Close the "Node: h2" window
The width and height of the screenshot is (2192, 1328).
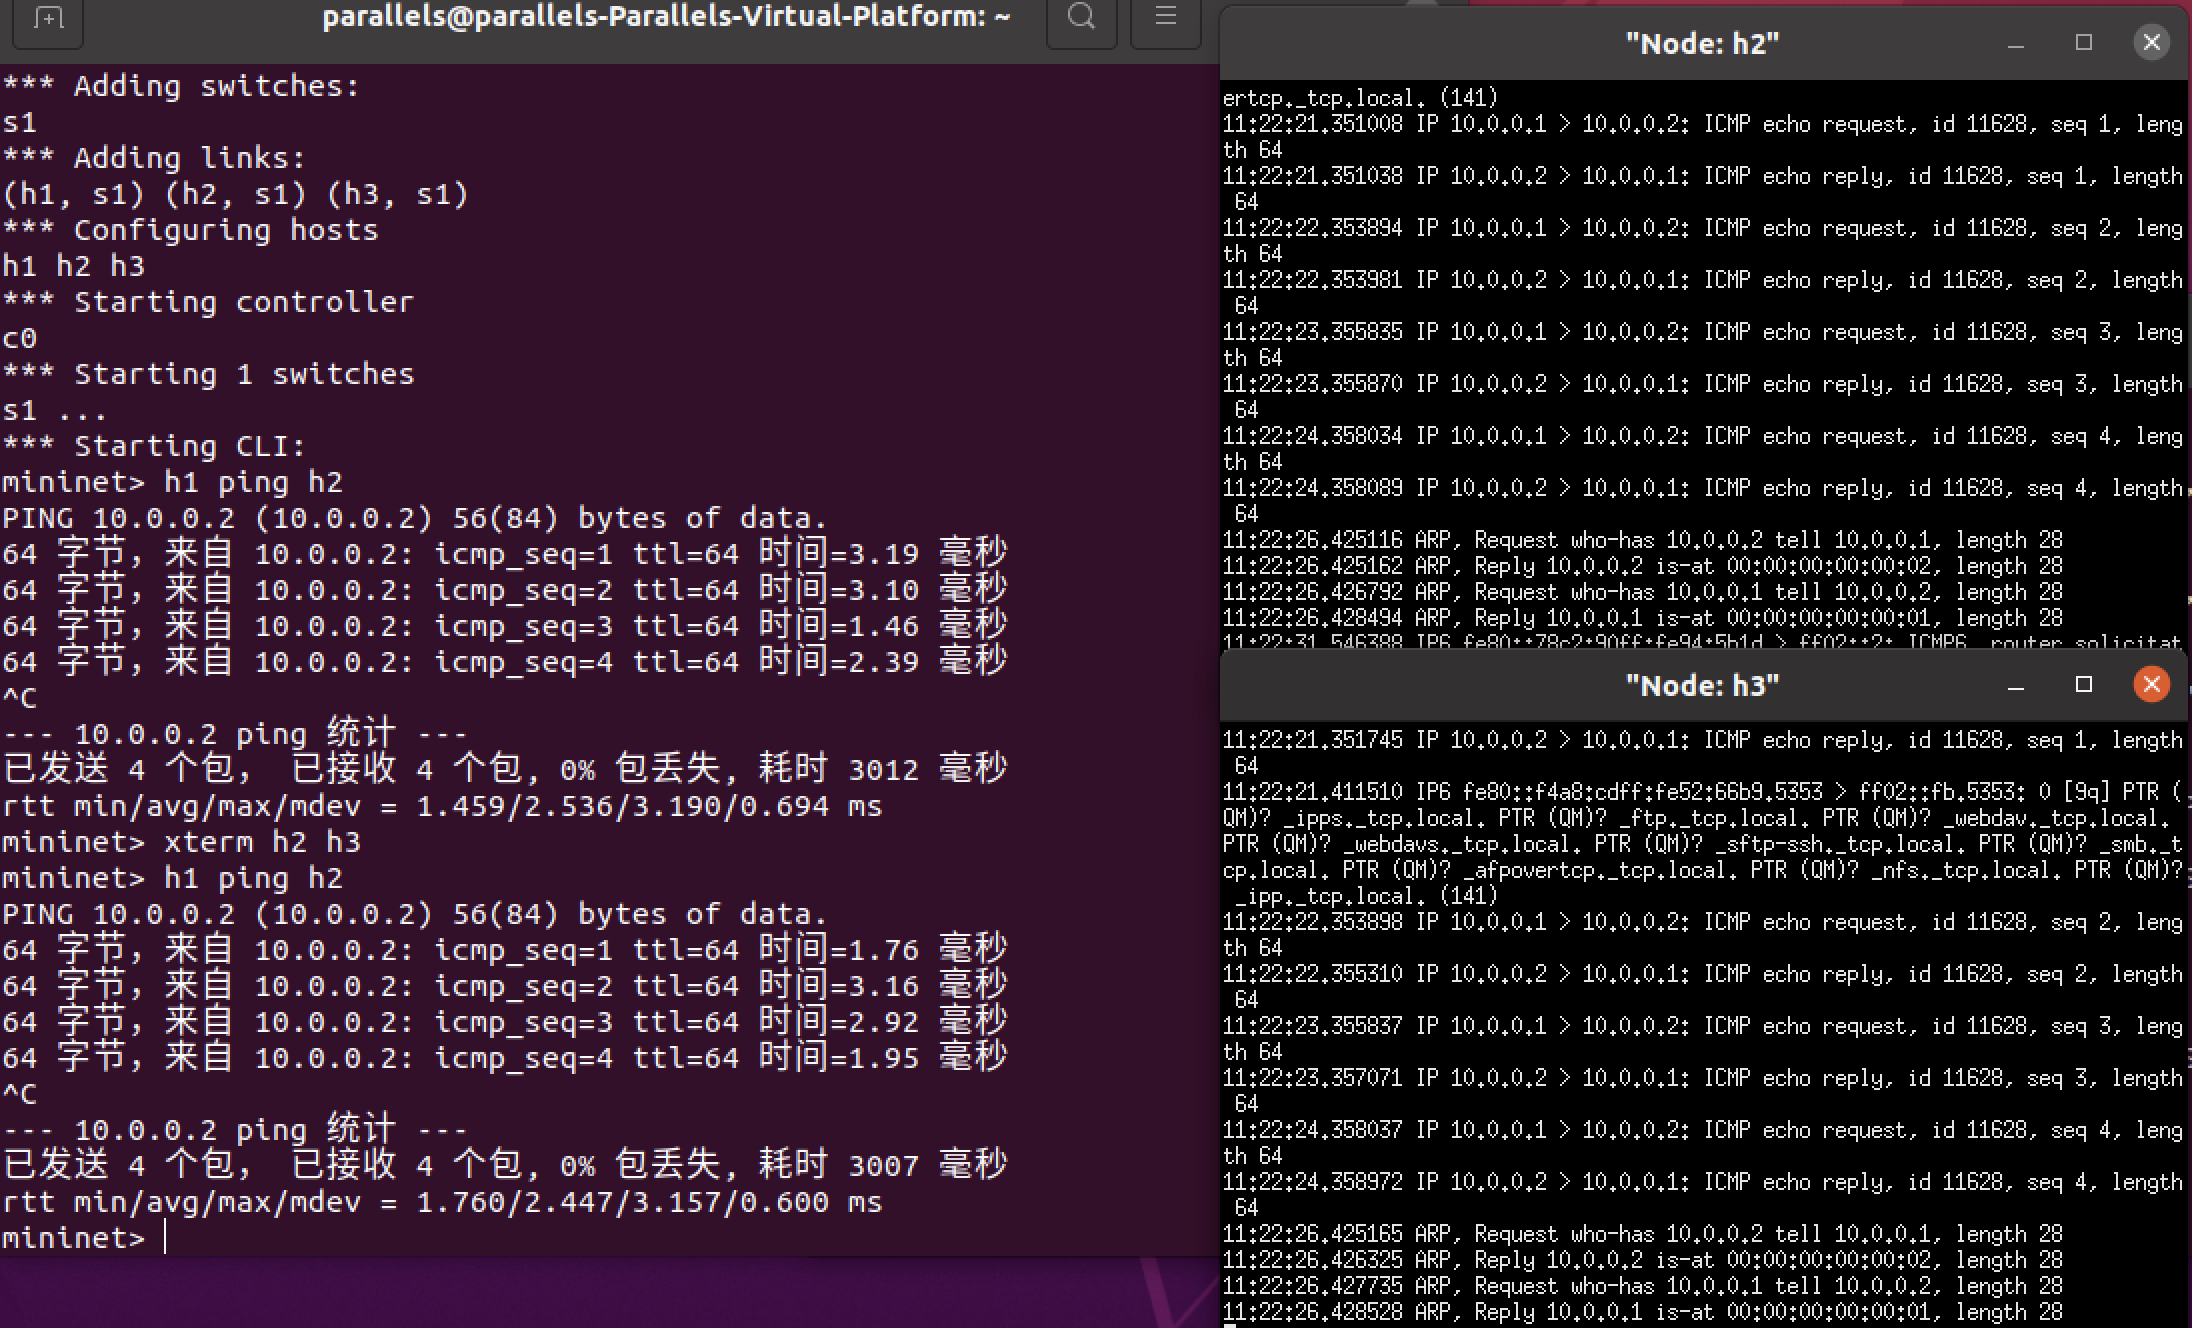point(2151,42)
